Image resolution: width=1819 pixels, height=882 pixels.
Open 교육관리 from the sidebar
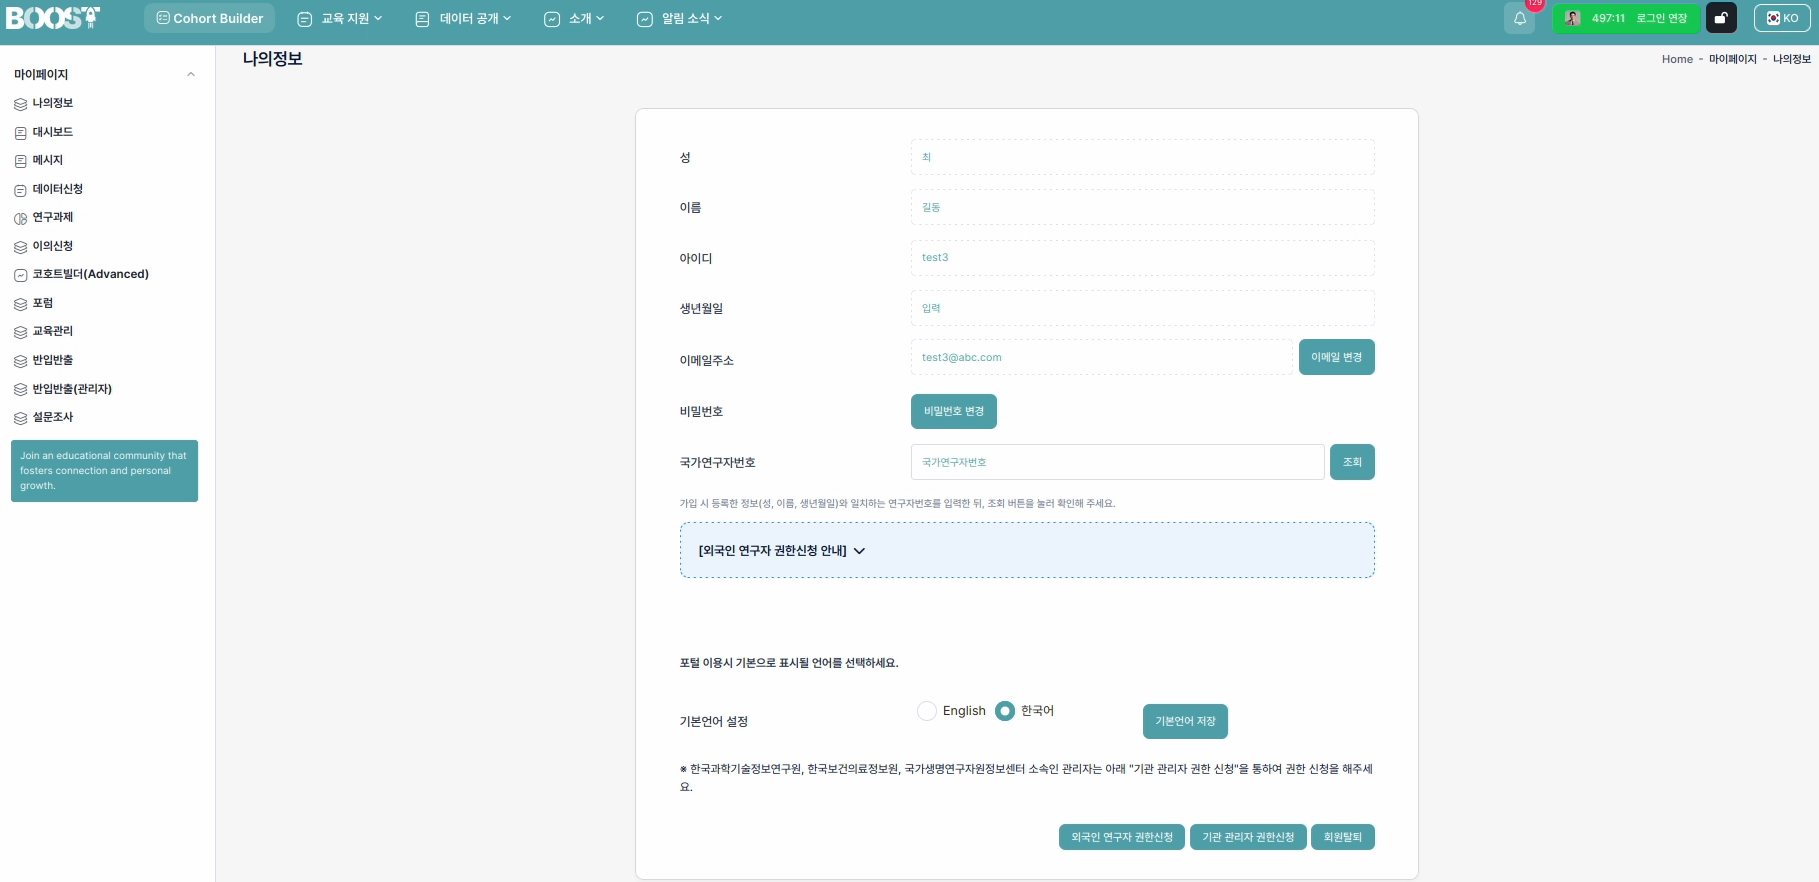tap(53, 331)
